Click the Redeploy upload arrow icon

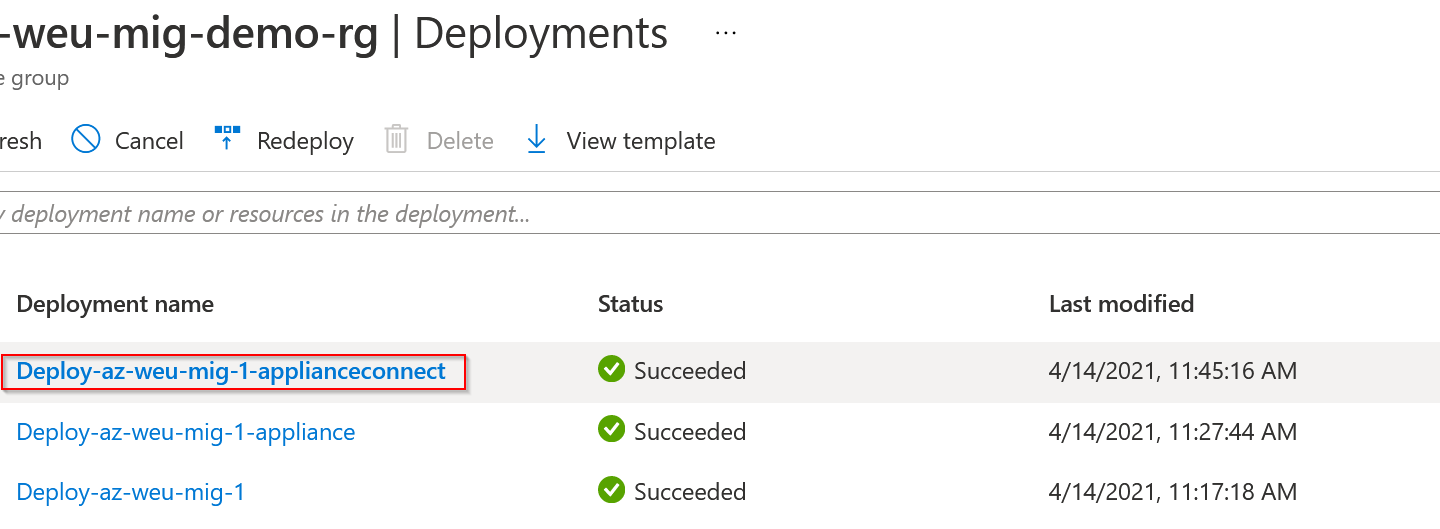pyautogui.click(x=228, y=139)
